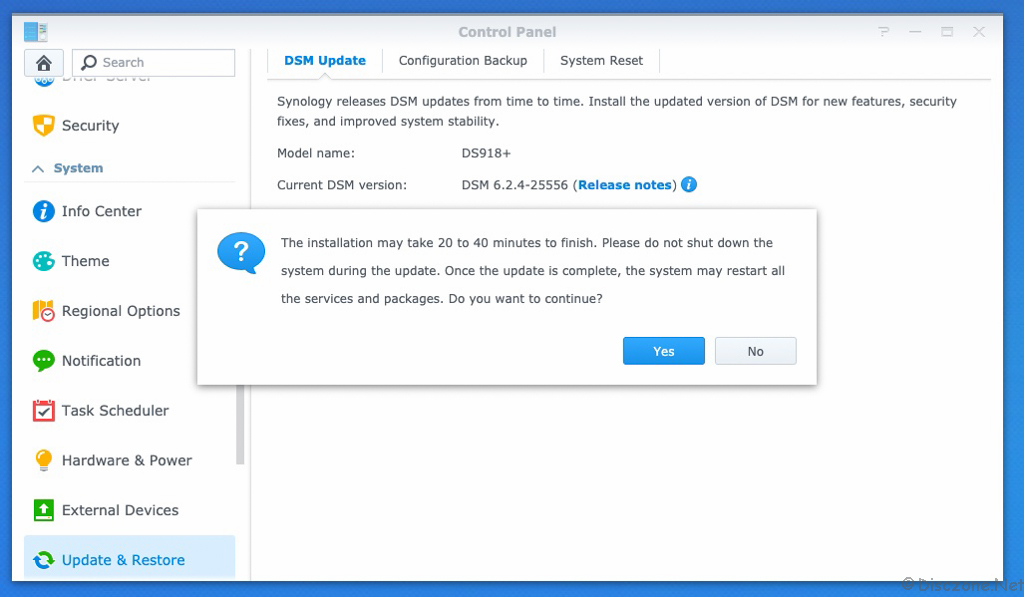Click into the Search field
This screenshot has height=597, width=1024.
coord(153,63)
